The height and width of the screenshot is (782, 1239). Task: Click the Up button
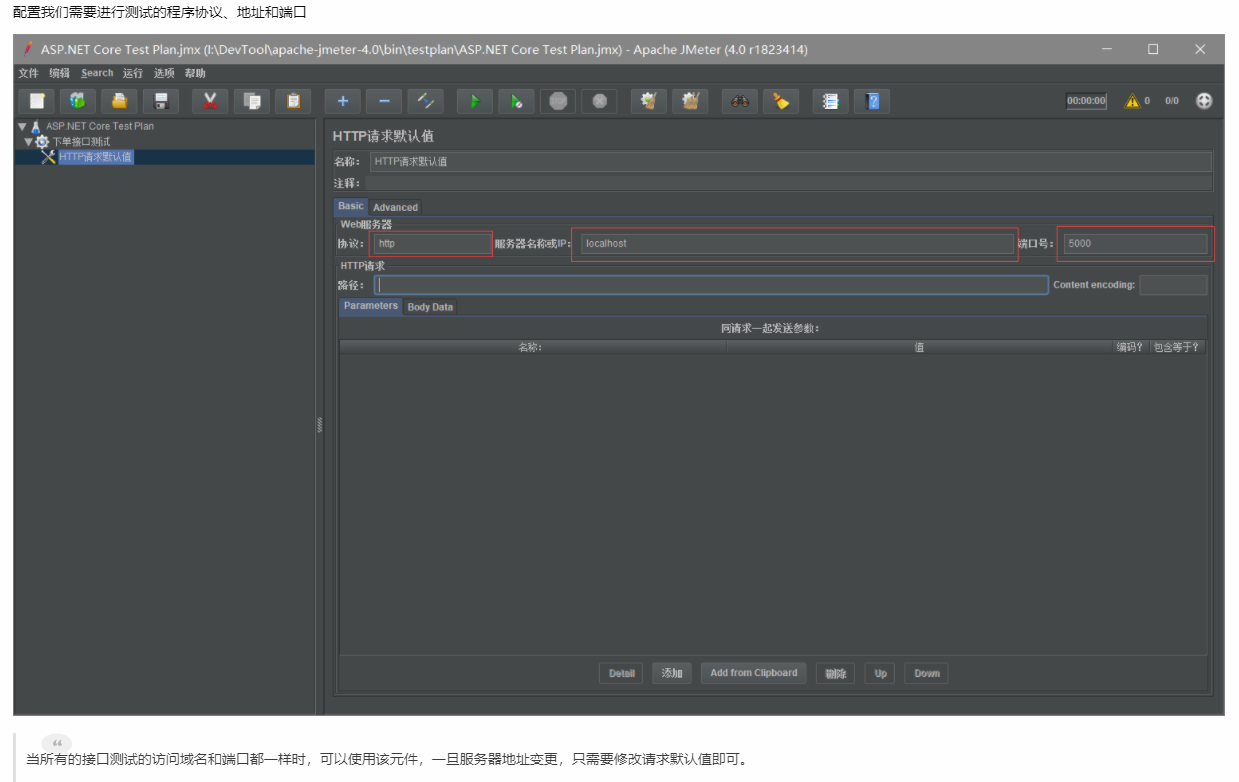881,673
